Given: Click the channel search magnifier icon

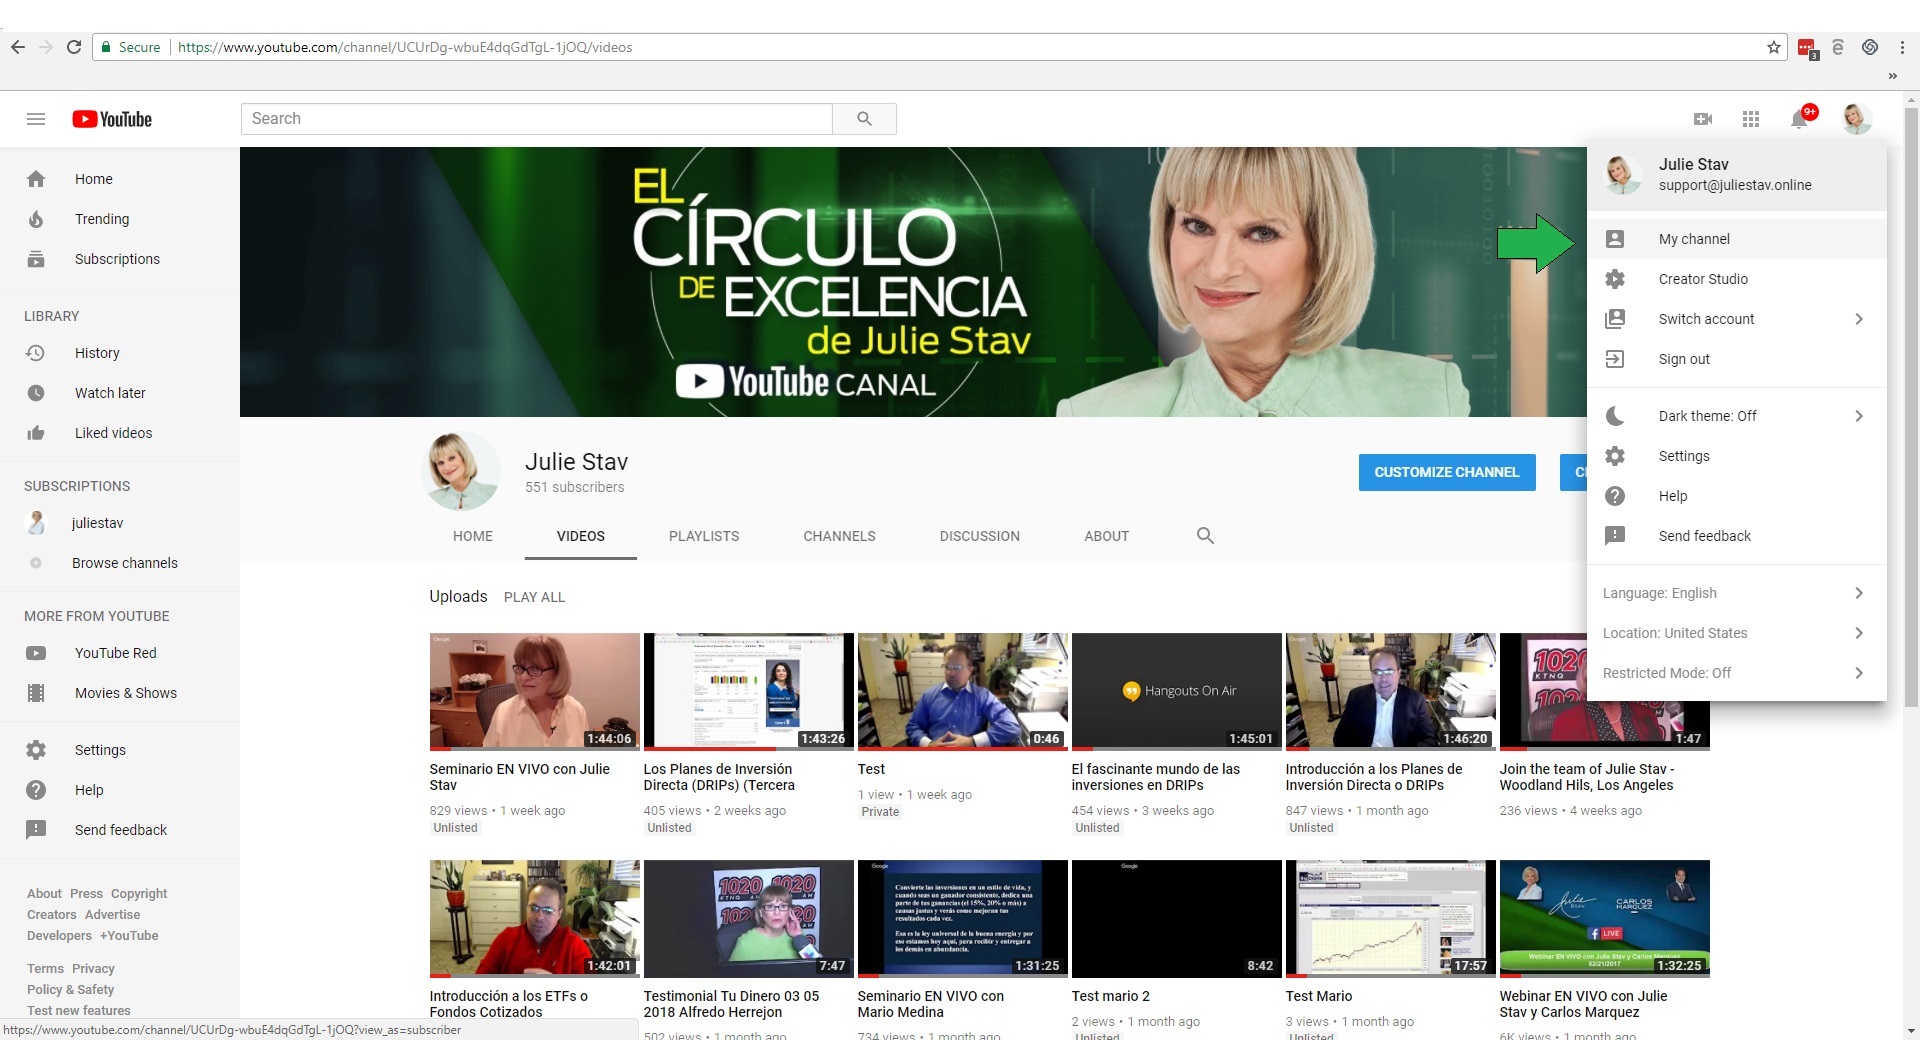Looking at the screenshot, I should click(1205, 536).
